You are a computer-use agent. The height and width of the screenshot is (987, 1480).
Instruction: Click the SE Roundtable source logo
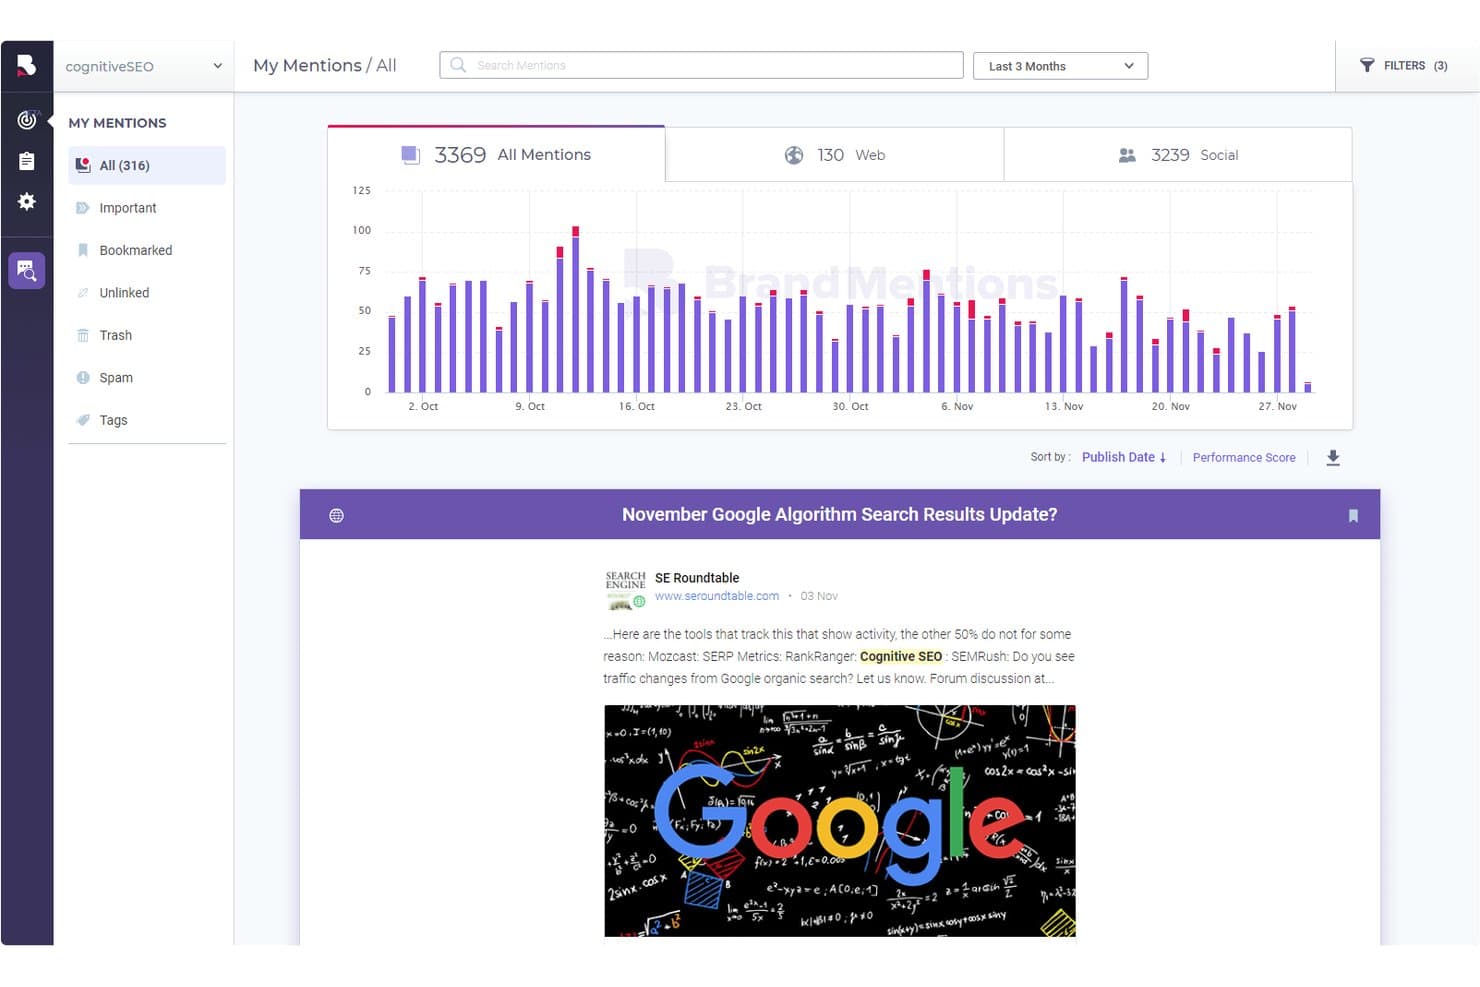[x=625, y=589]
